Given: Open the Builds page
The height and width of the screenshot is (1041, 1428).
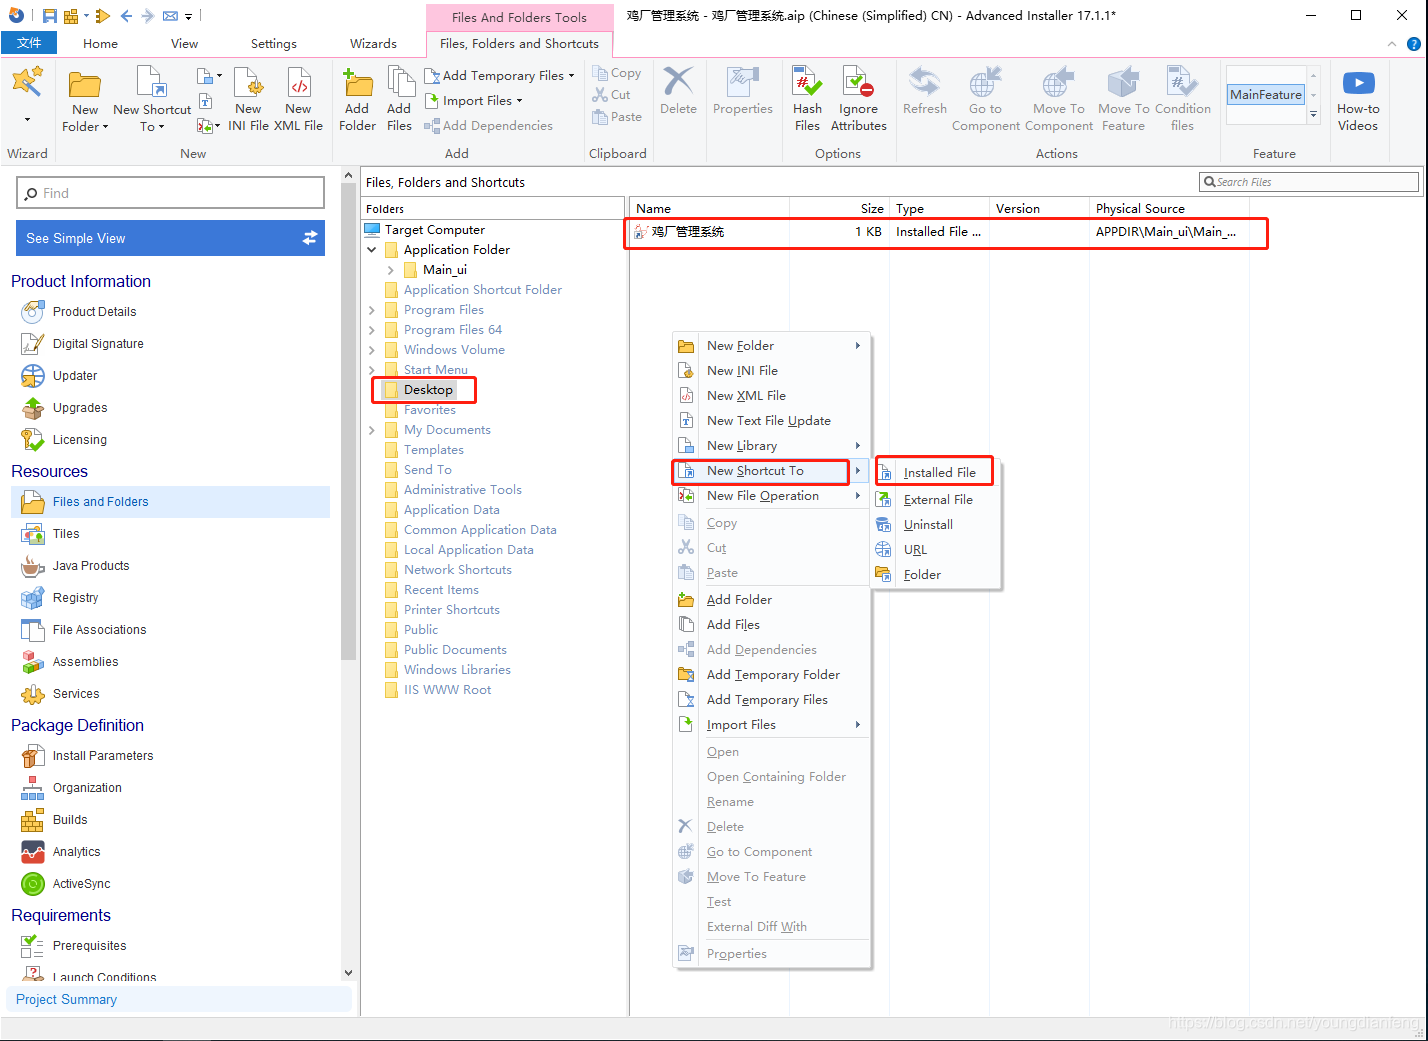Looking at the screenshot, I should click(70, 820).
